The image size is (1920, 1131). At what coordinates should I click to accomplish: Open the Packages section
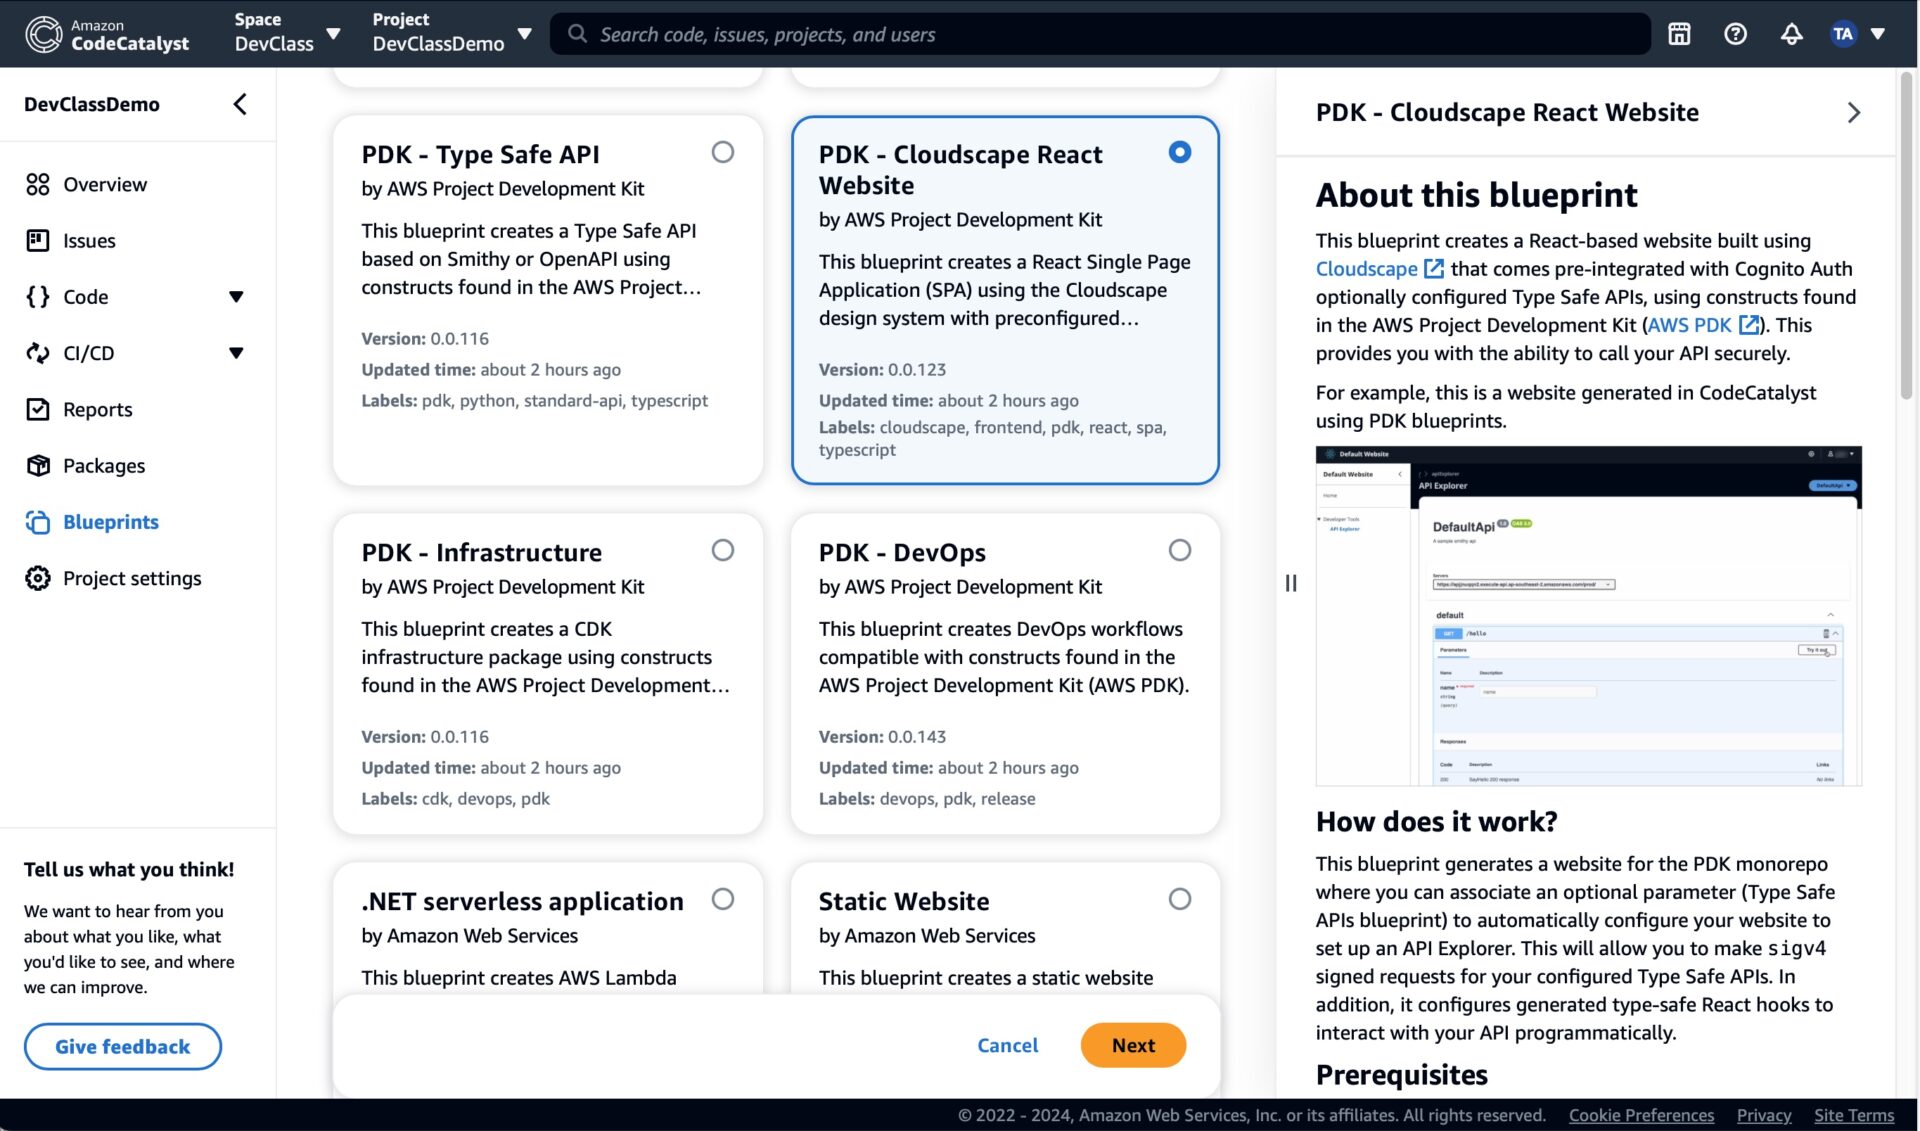pos(104,465)
